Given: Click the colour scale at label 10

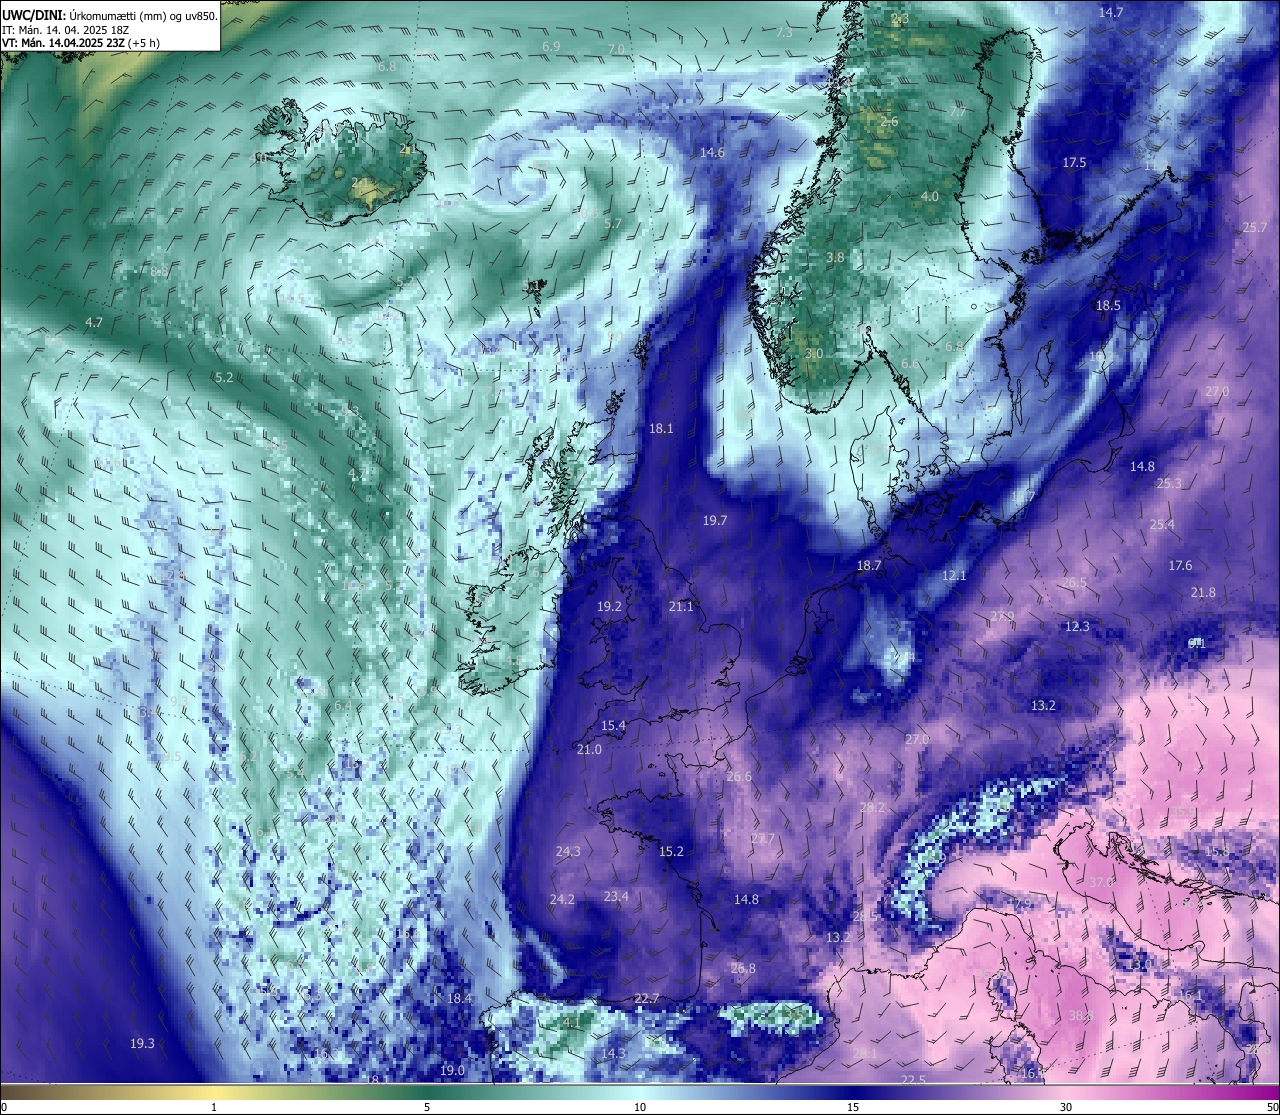Looking at the screenshot, I should [640, 1107].
